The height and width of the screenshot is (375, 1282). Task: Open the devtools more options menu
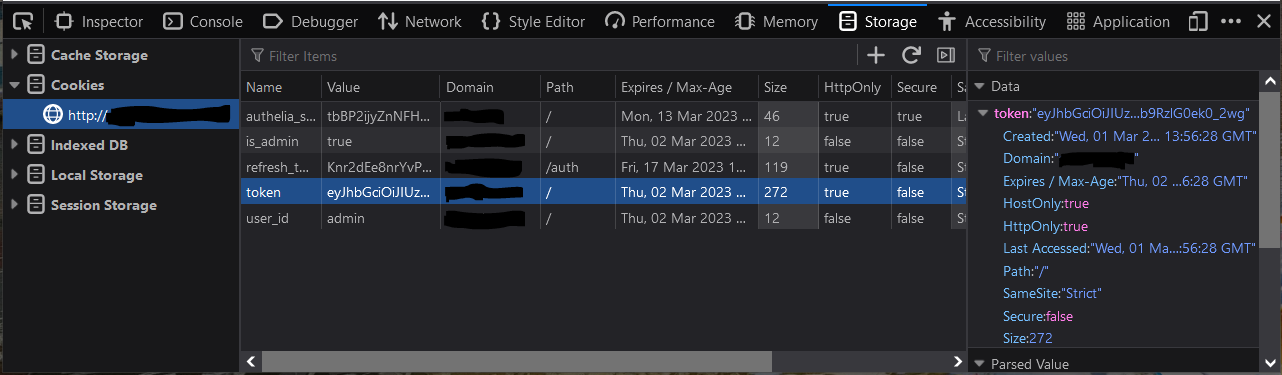coord(1232,21)
